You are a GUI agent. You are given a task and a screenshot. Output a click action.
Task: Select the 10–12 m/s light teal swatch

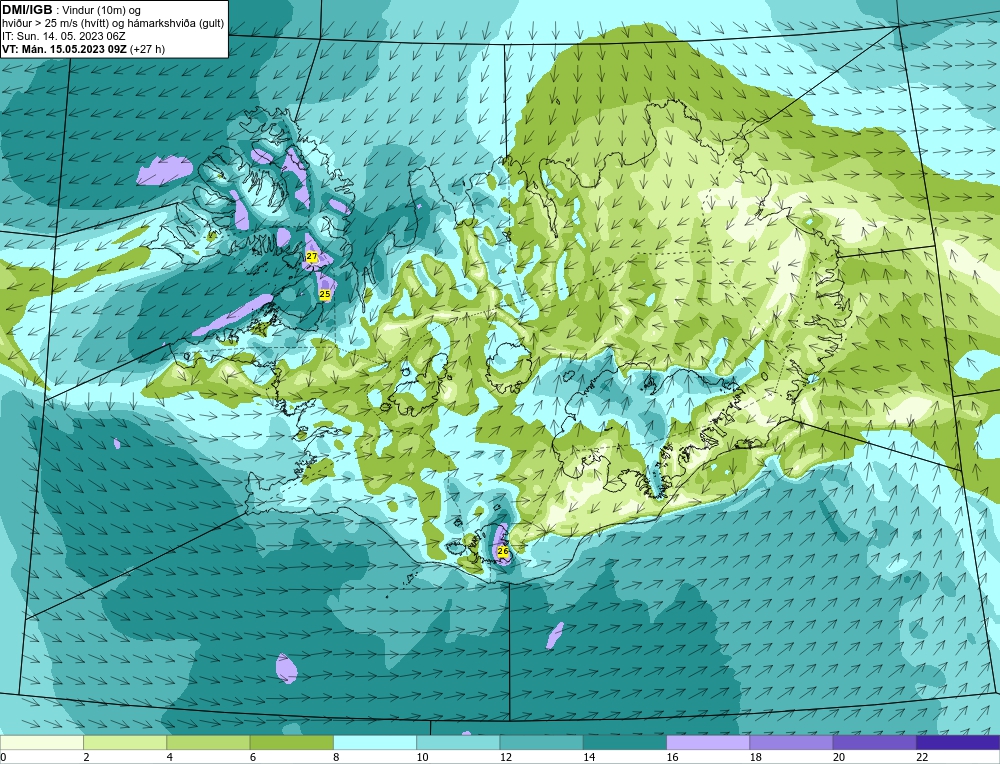[x=458, y=743]
